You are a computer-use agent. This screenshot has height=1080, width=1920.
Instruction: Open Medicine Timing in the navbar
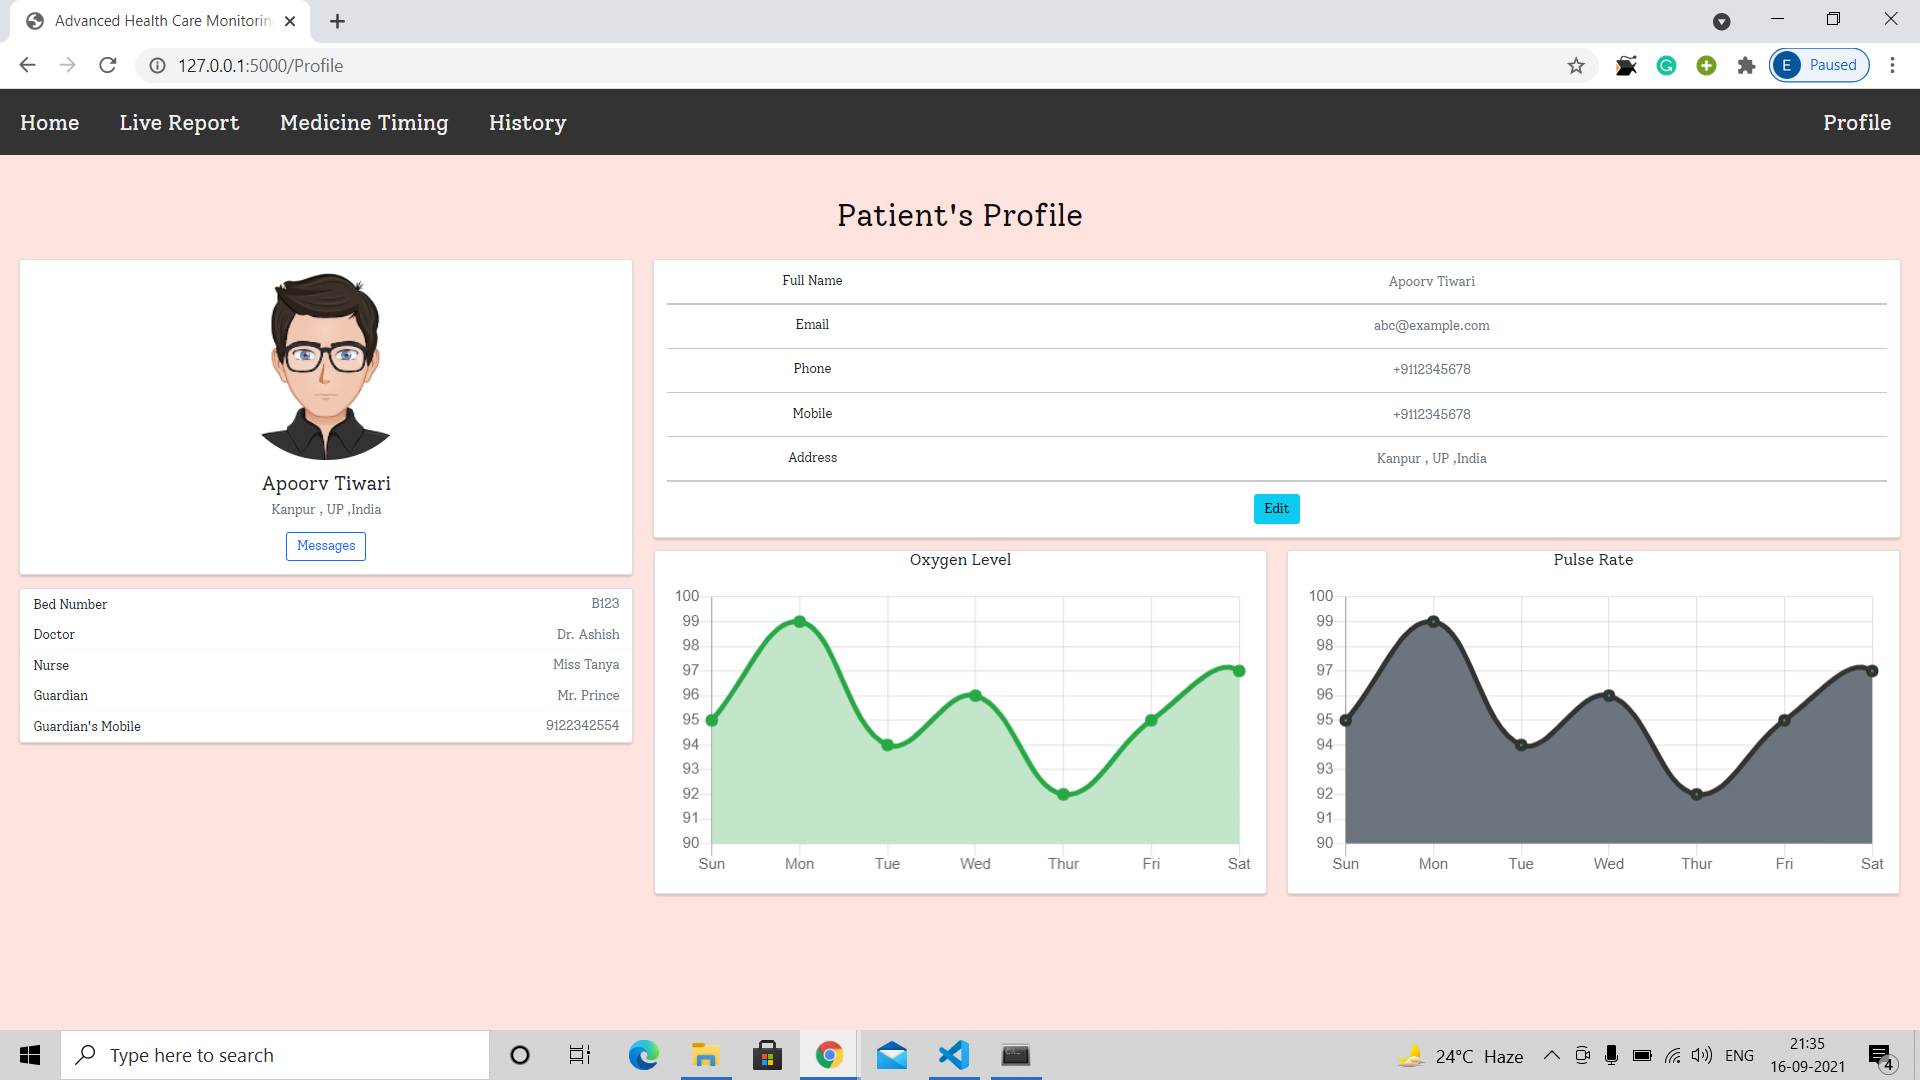(x=364, y=122)
